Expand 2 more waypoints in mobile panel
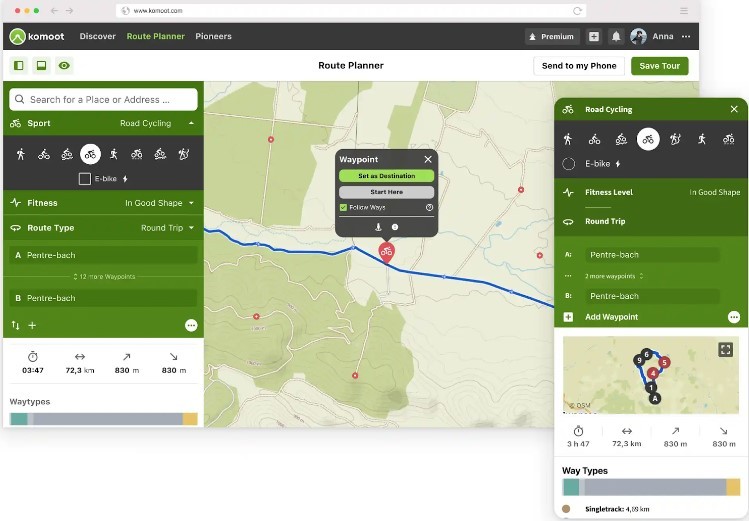Screen dimensions: 749x521 pyautogui.click(x=614, y=276)
